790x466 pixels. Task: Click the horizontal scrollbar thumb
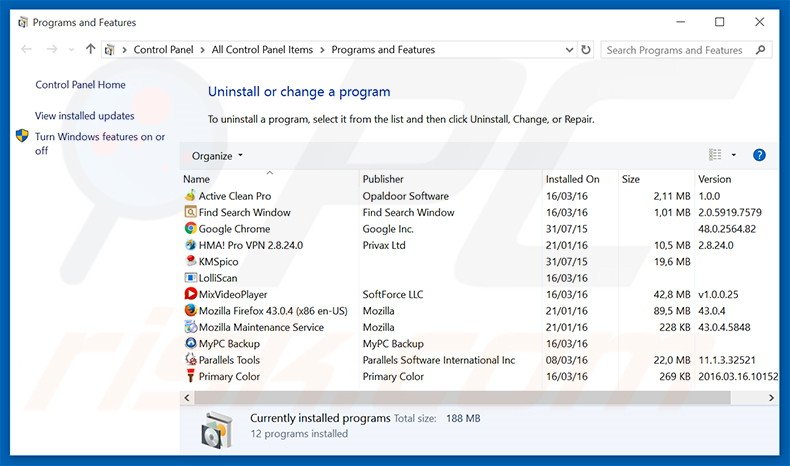coord(462,397)
